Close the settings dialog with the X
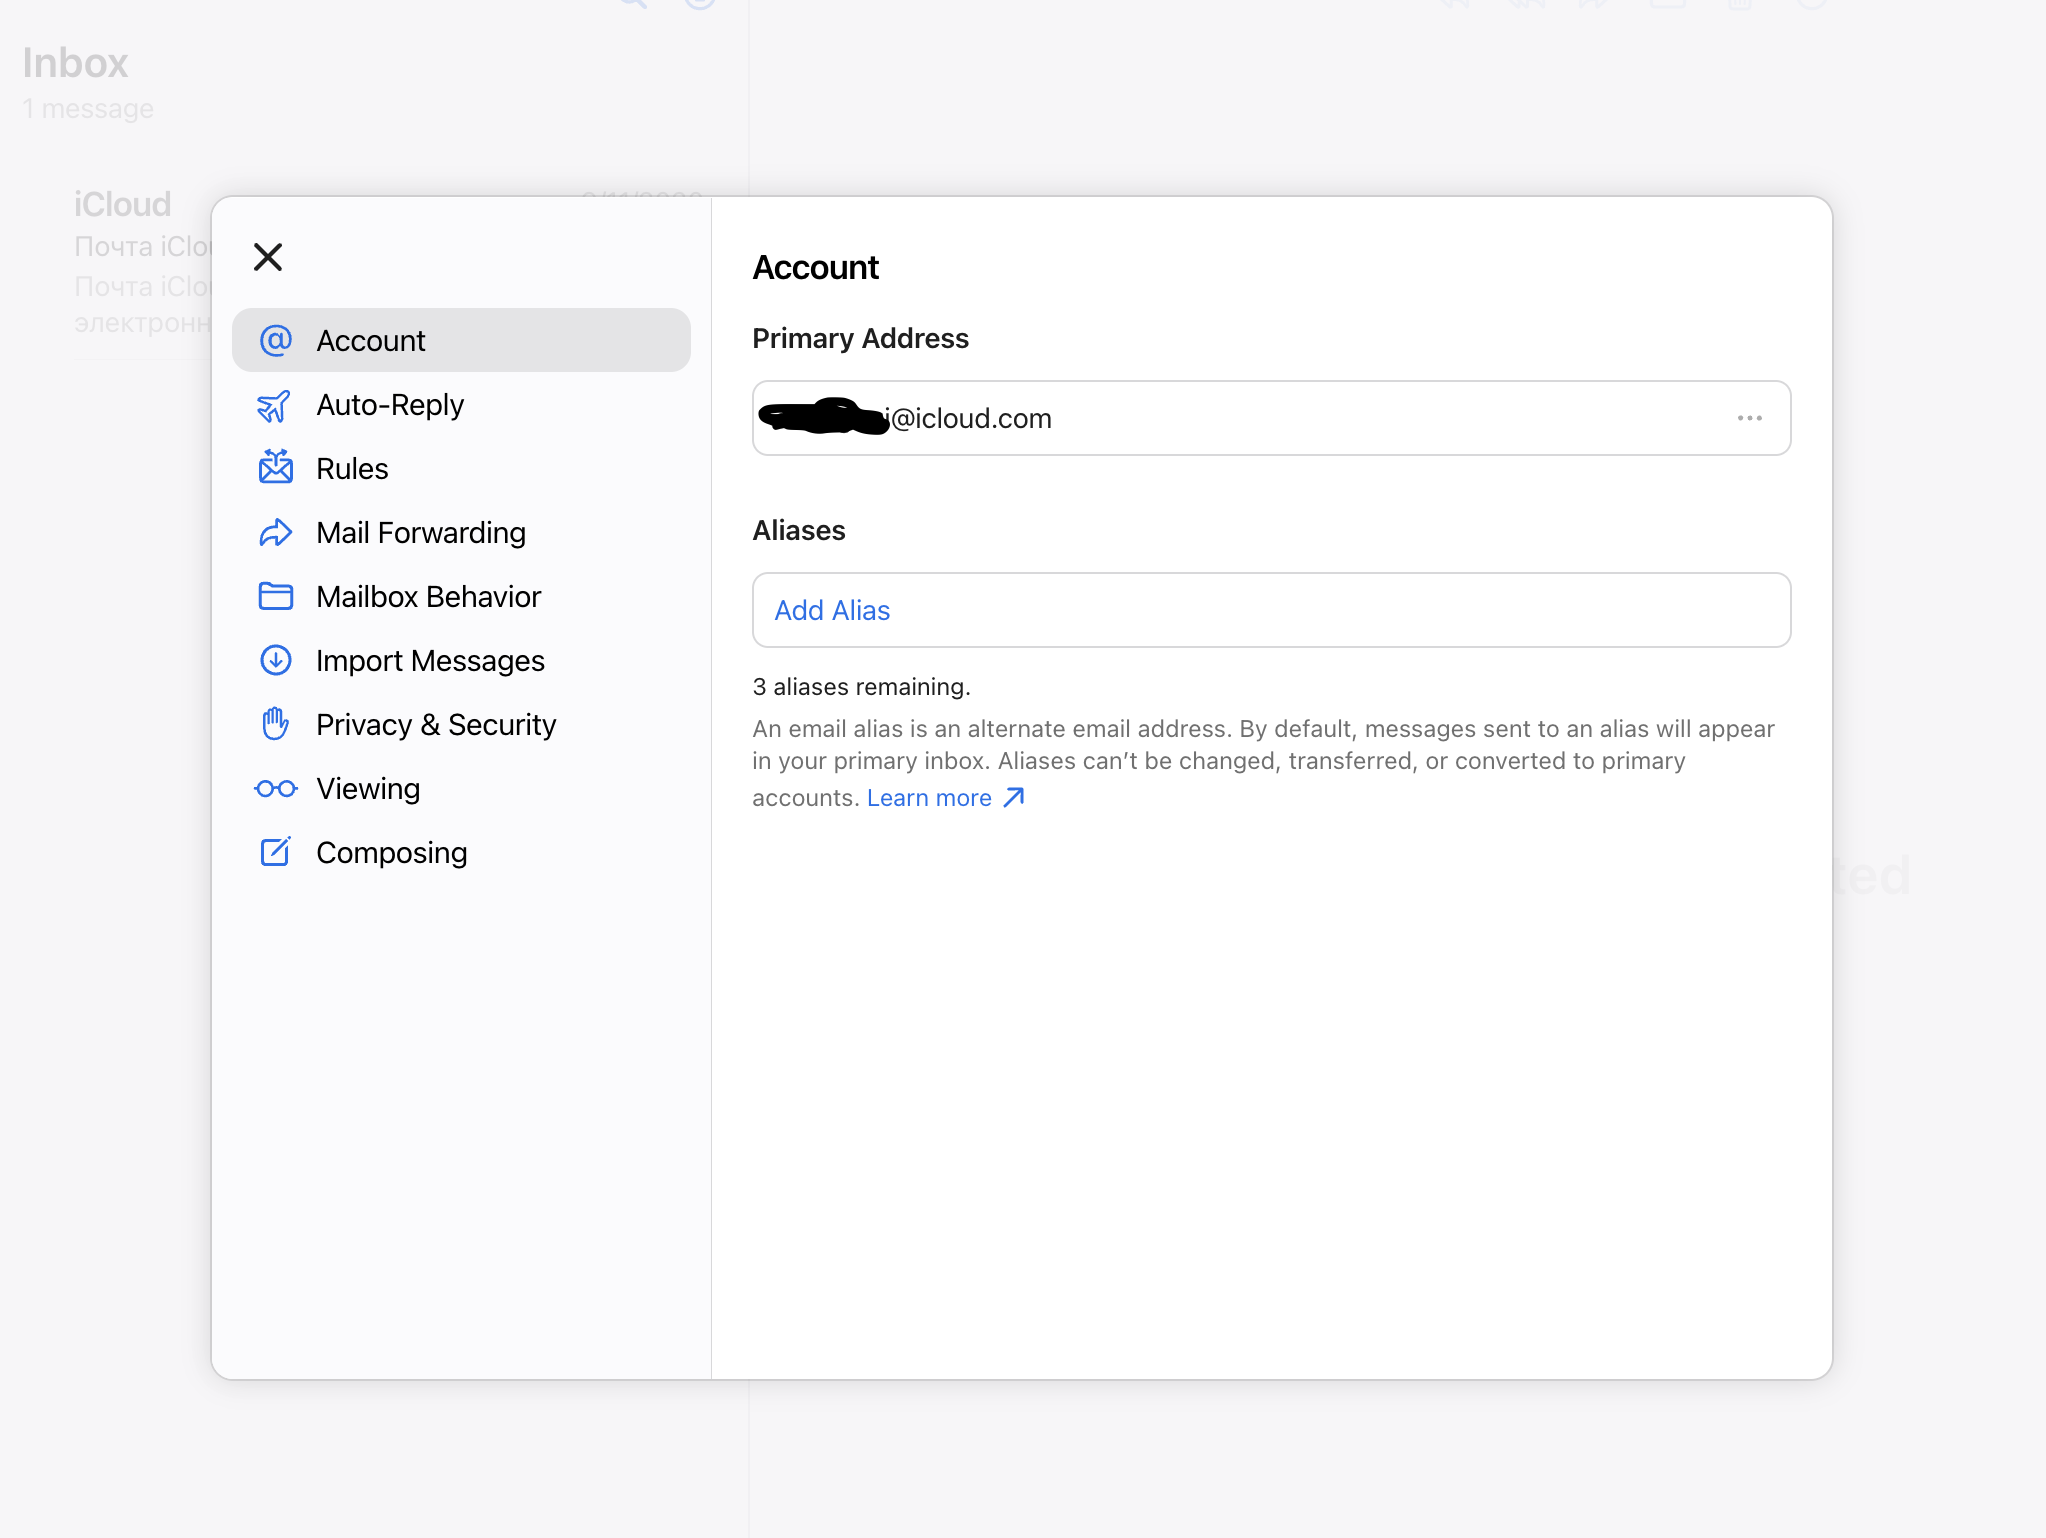The height and width of the screenshot is (1538, 2046). (x=267, y=257)
